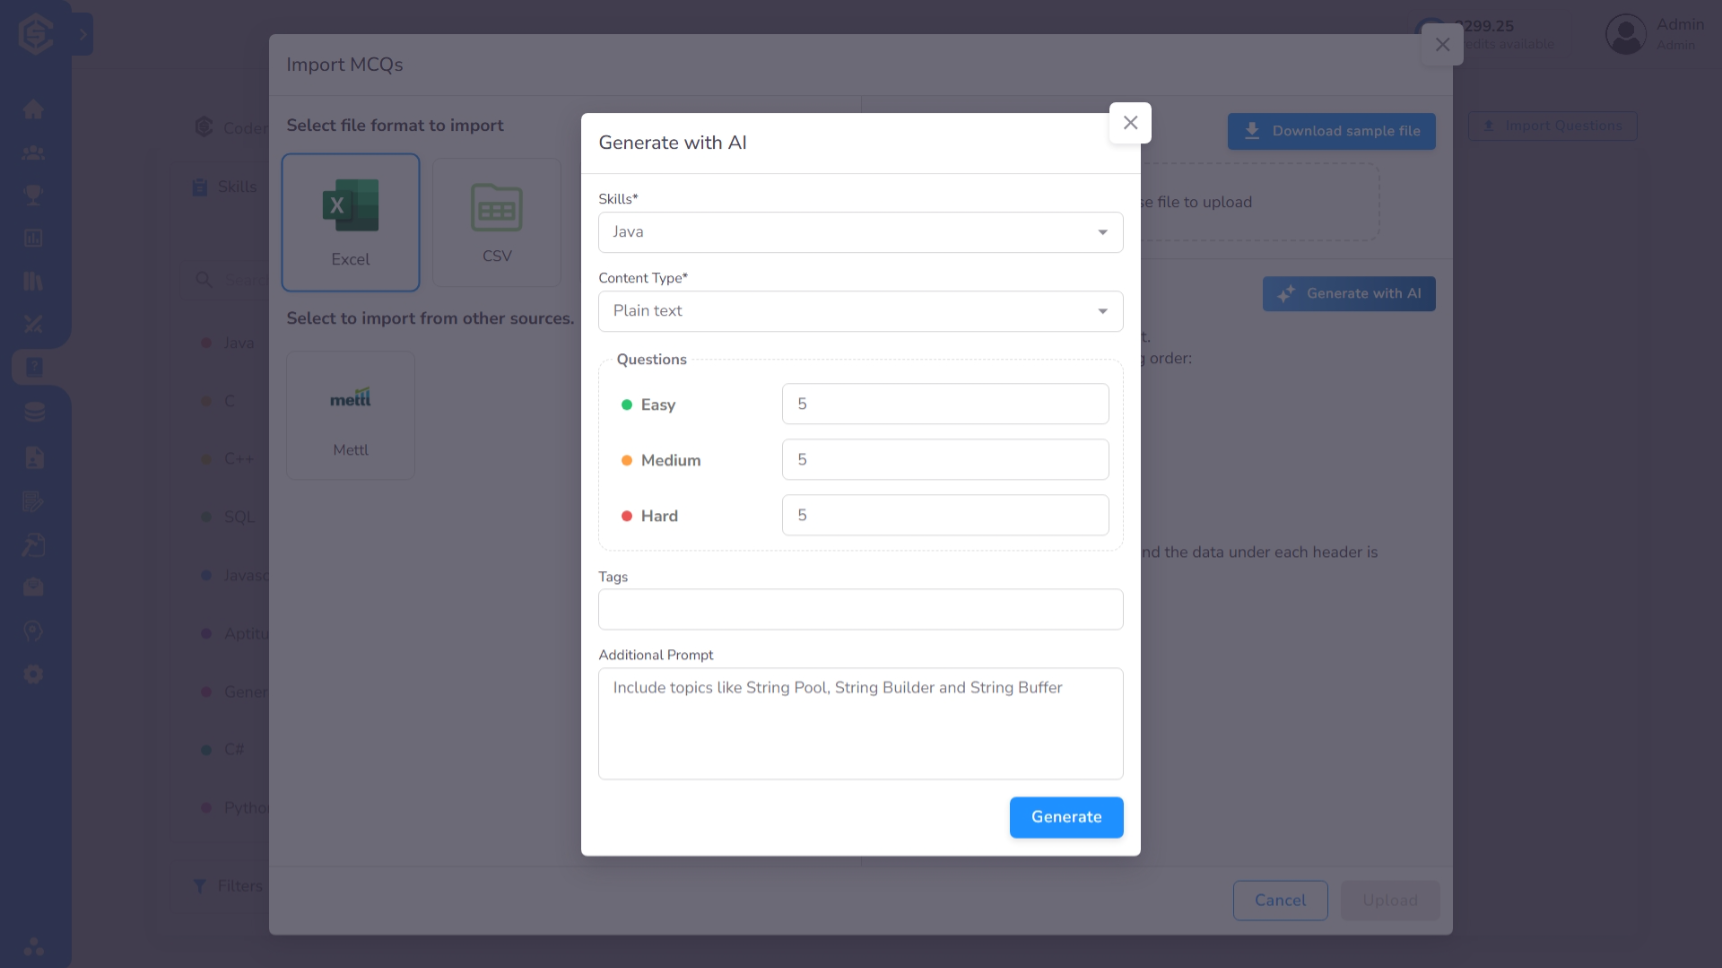1722x968 pixels.
Task: Click the Easy questions count field
Action: [944, 404]
